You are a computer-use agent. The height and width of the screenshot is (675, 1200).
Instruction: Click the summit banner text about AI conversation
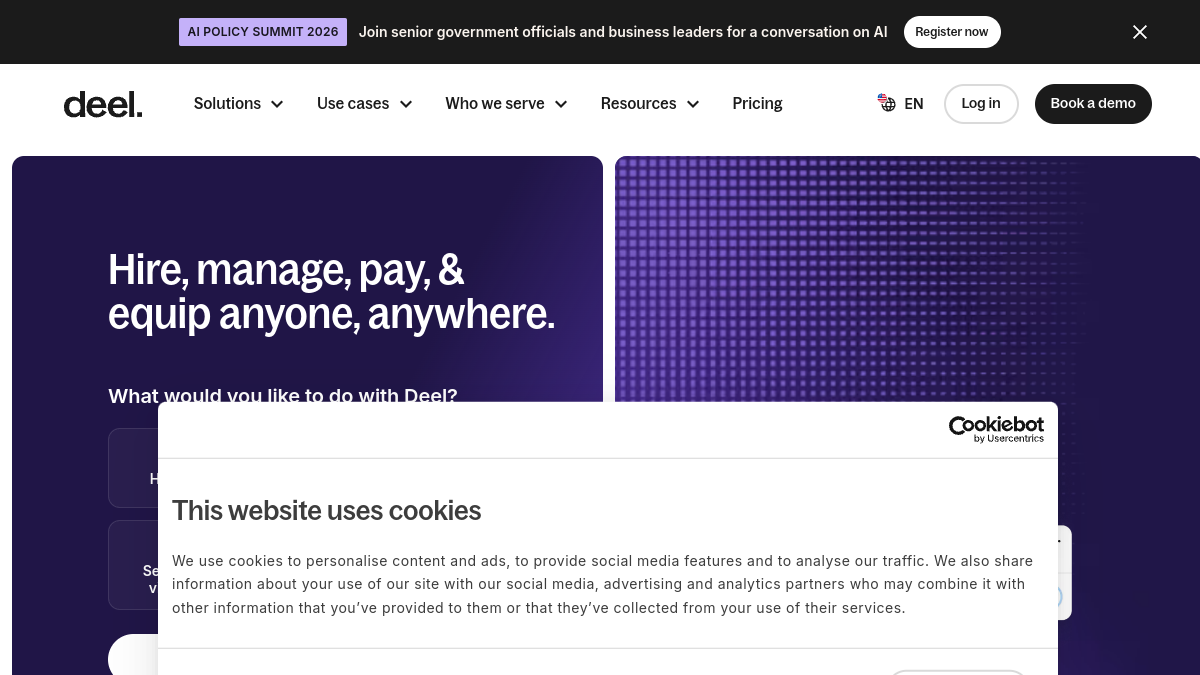[x=623, y=32]
